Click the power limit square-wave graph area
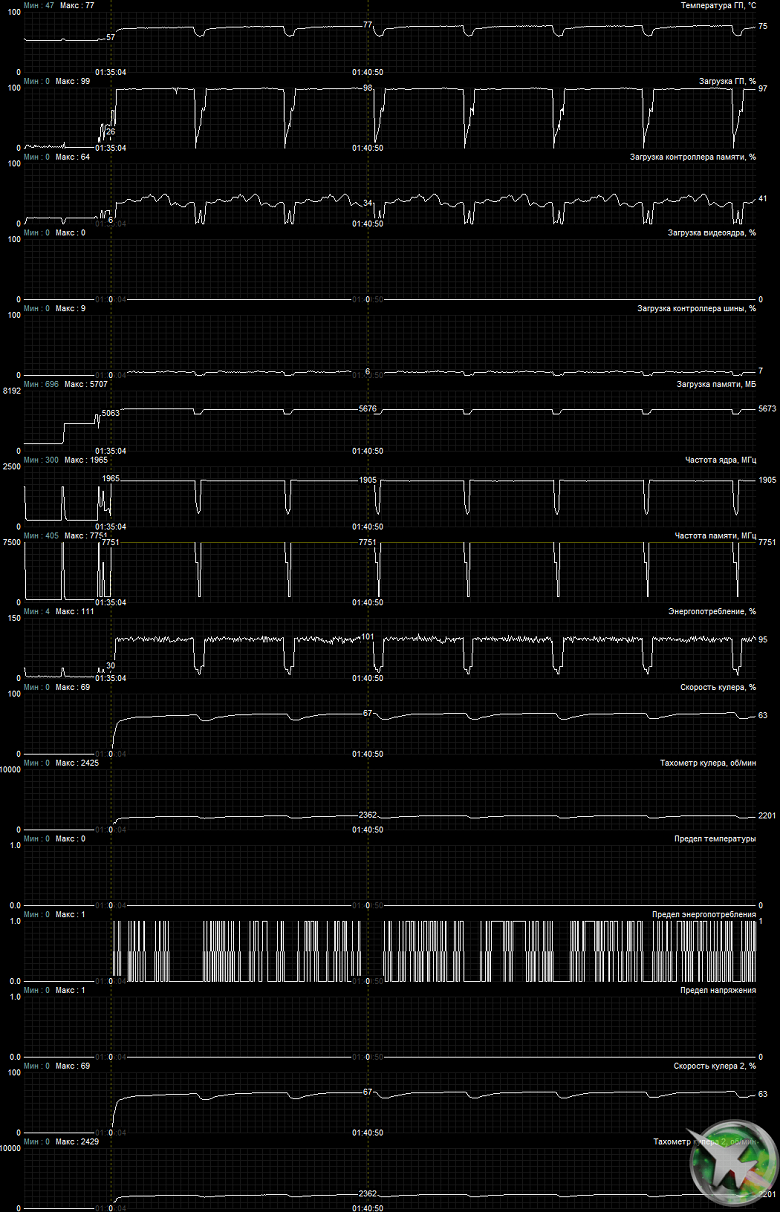 point(390,951)
